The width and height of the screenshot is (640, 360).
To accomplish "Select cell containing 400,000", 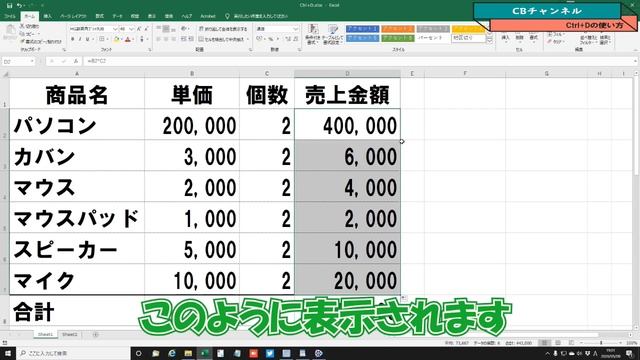I will click(347, 124).
